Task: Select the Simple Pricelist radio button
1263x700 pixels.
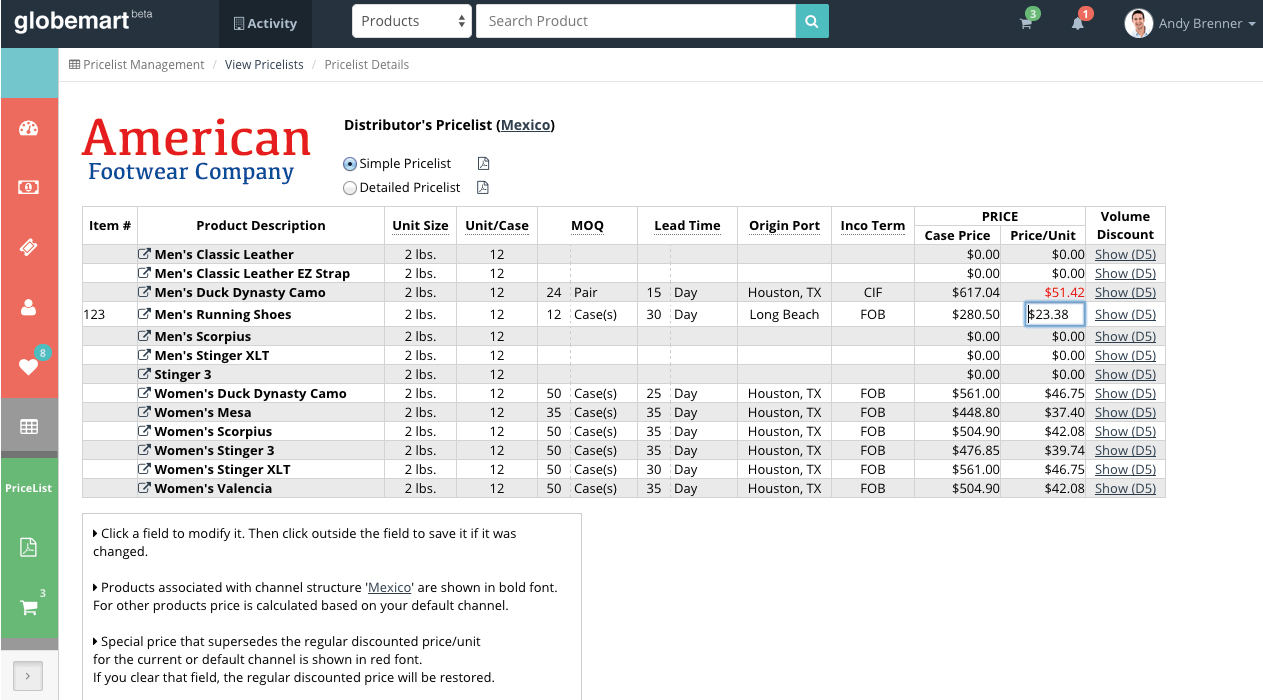Action: pyautogui.click(x=350, y=164)
